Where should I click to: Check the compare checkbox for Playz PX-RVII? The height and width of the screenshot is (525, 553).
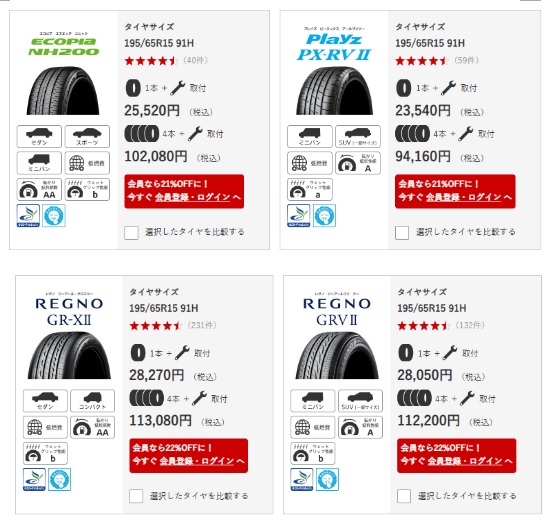click(x=402, y=233)
